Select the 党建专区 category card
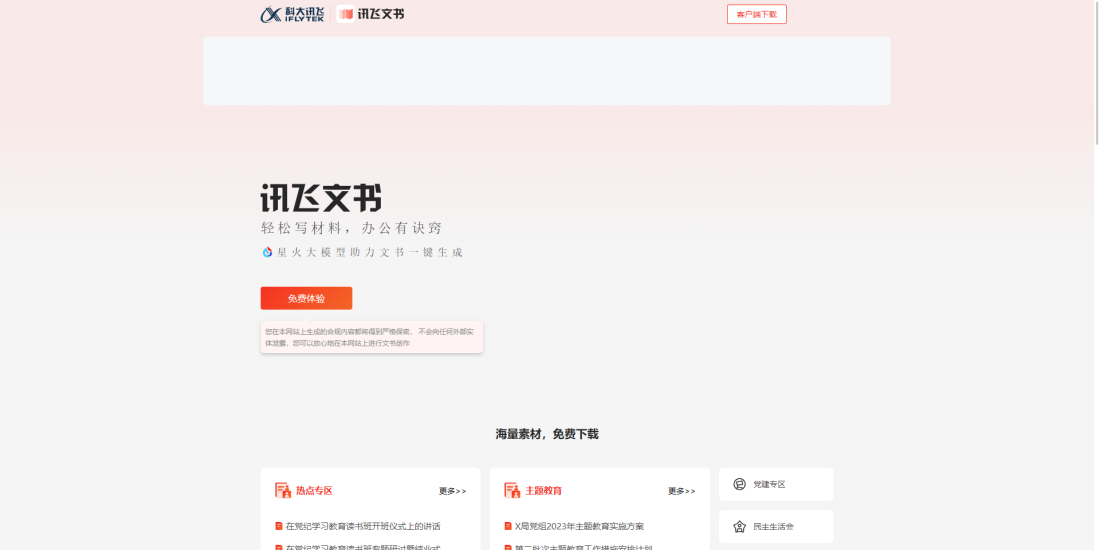This screenshot has height=550, width=1100. click(x=776, y=484)
